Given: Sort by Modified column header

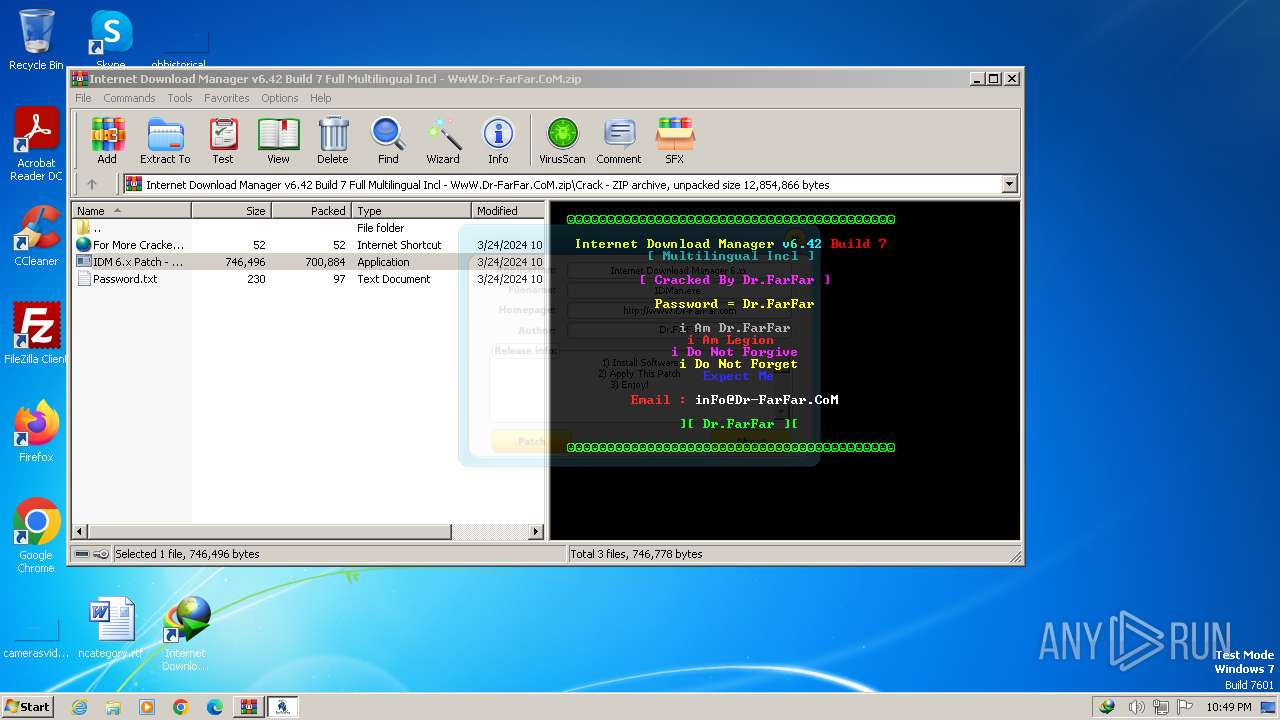Looking at the screenshot, I should point(508,210).
